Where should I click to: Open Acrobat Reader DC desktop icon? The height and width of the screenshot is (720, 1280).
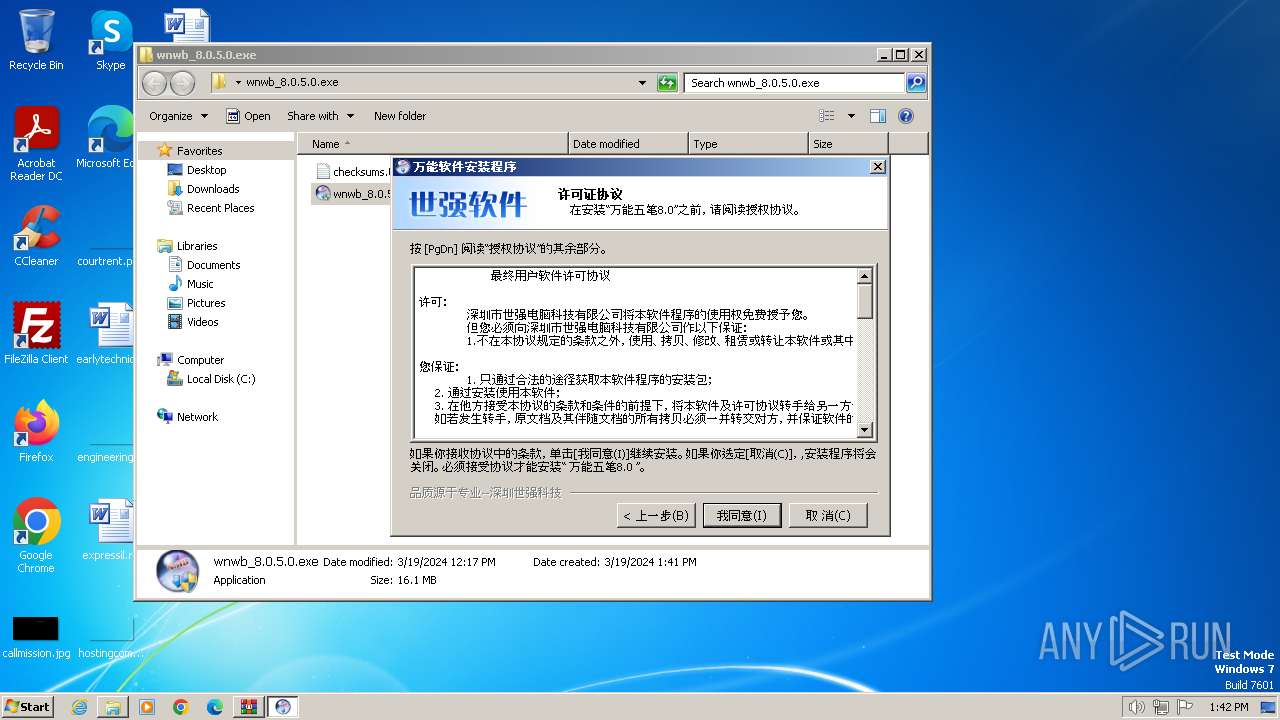click(36, 144)
